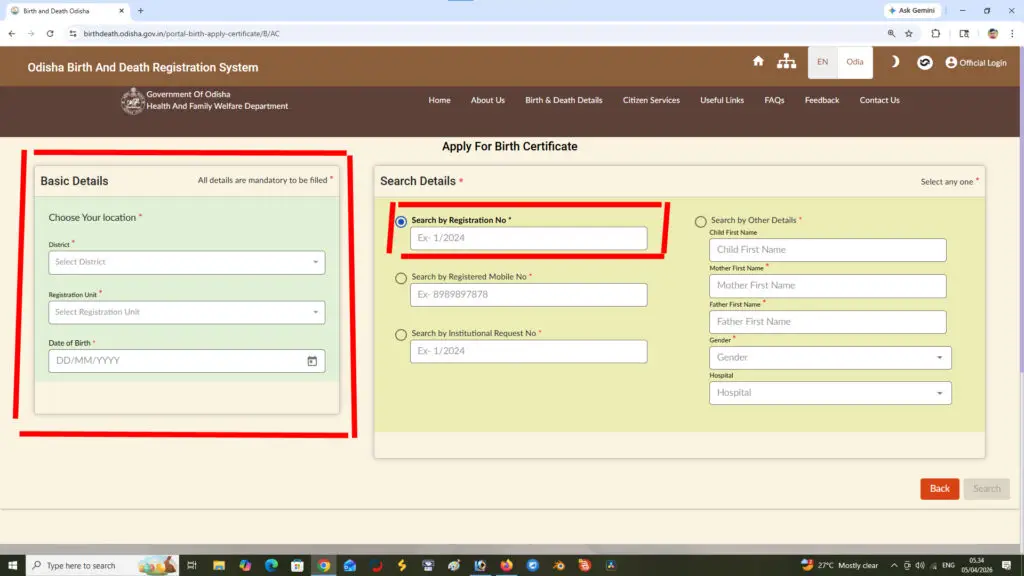Click the home icon in the header

758,61
